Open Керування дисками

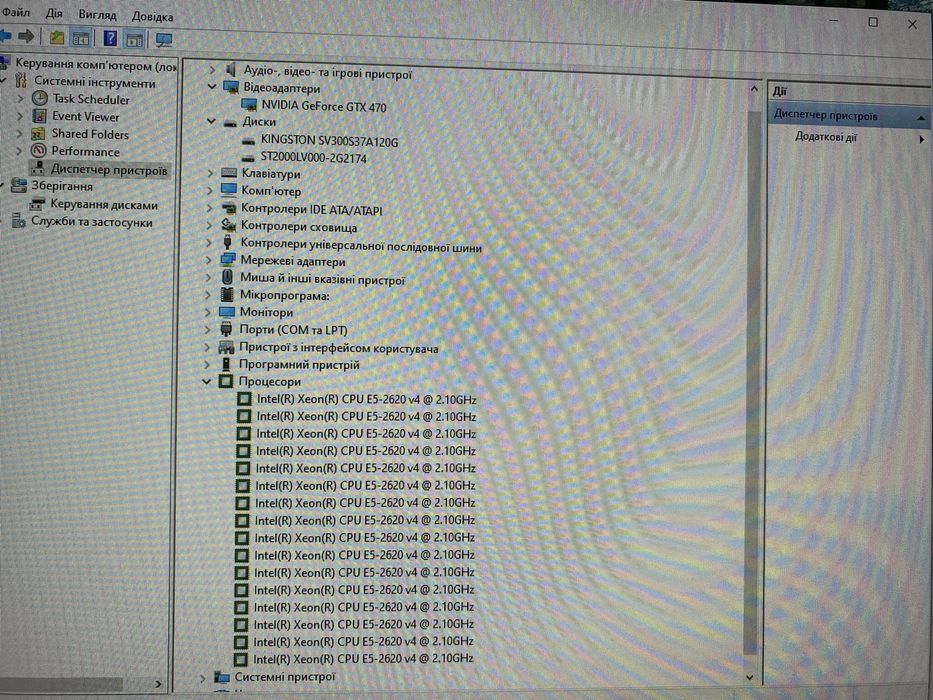pos(104,205)
